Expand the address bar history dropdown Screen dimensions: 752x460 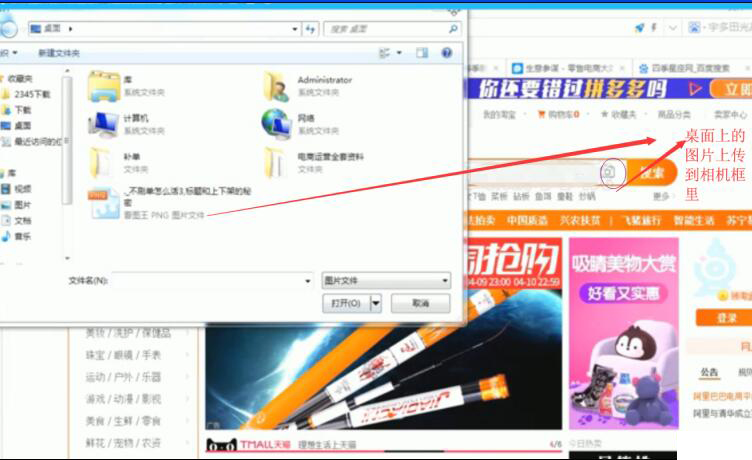click(x=294, y=29)
